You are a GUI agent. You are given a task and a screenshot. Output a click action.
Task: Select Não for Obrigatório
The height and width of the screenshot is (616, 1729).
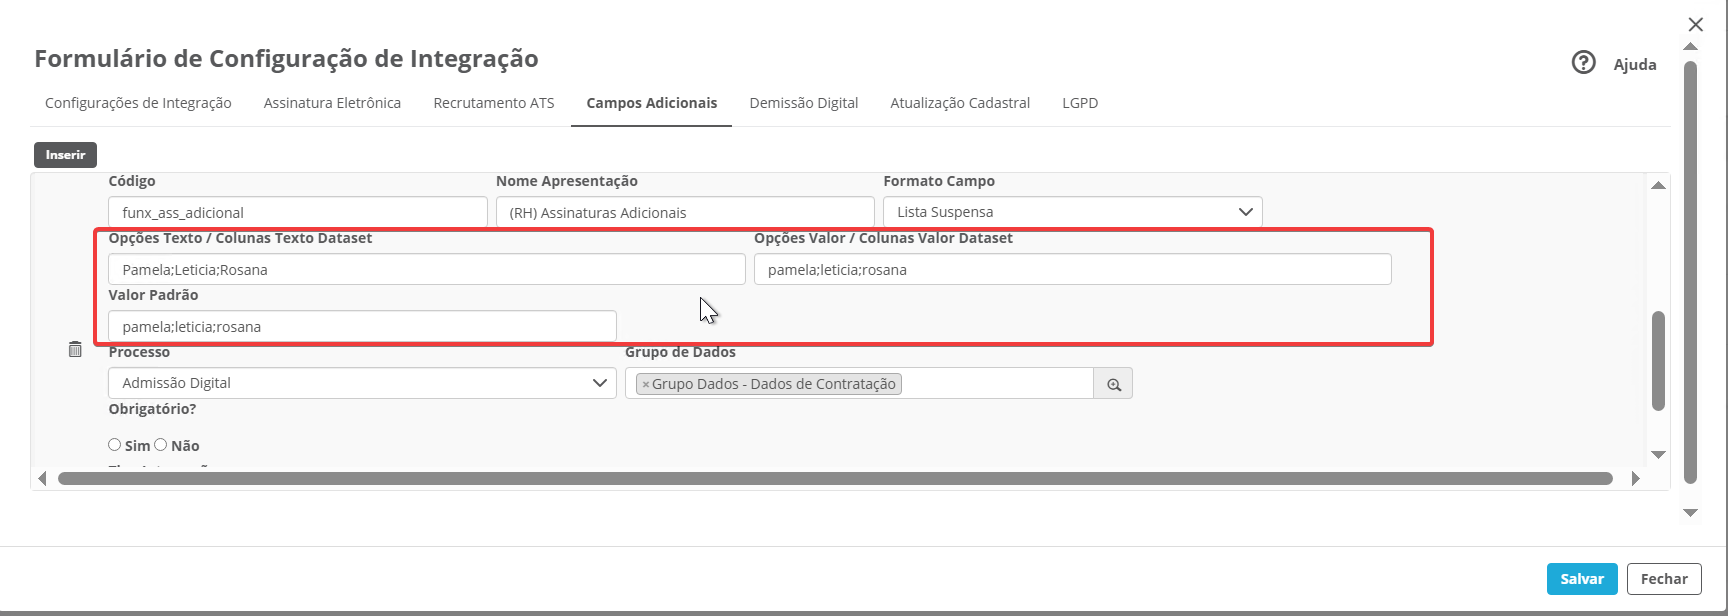coord(160,445)
